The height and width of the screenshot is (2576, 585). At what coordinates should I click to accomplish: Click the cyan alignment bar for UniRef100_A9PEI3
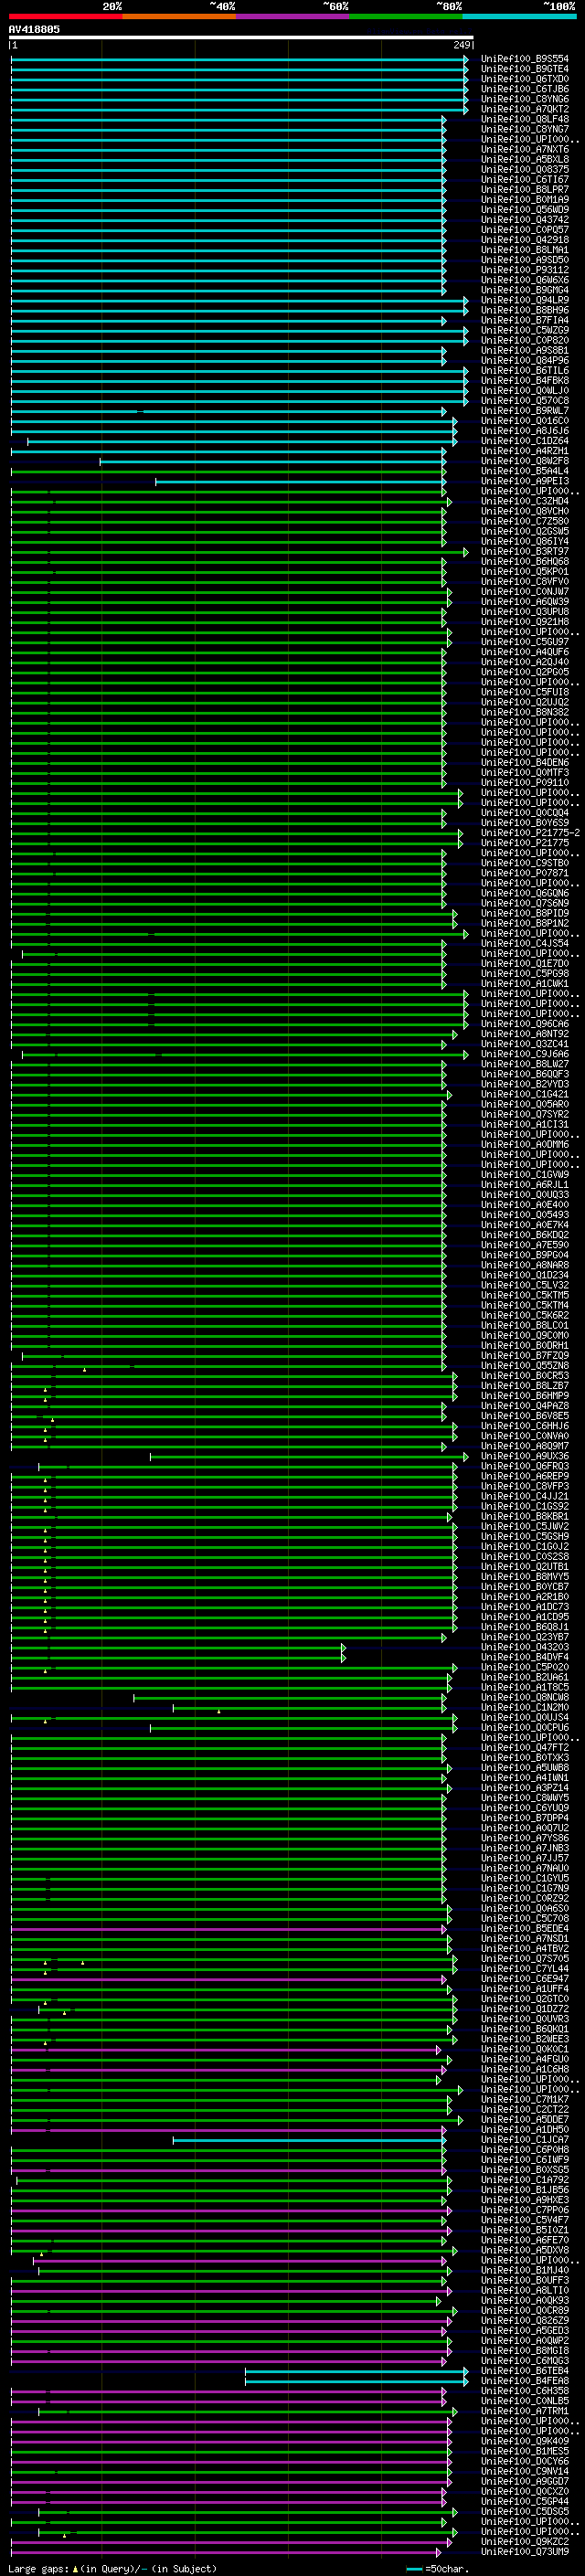301,481
